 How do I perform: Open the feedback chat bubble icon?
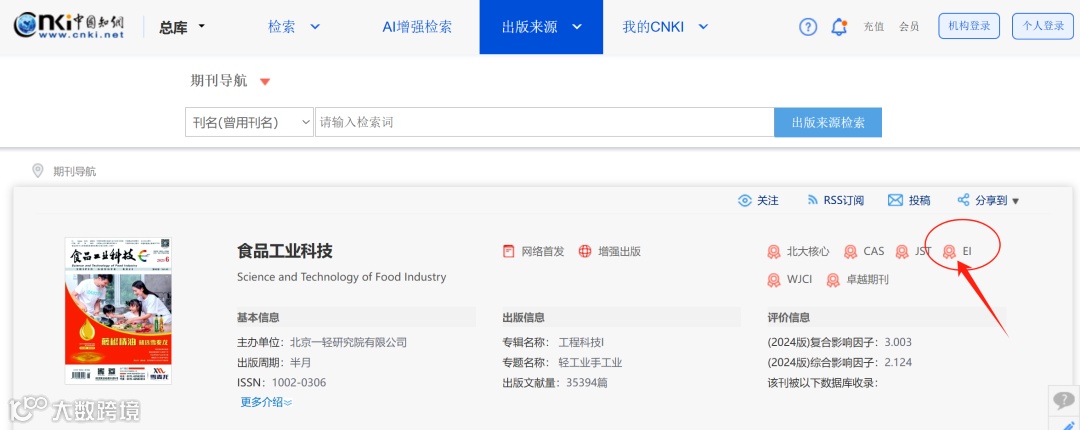[x=1064, y=400]
